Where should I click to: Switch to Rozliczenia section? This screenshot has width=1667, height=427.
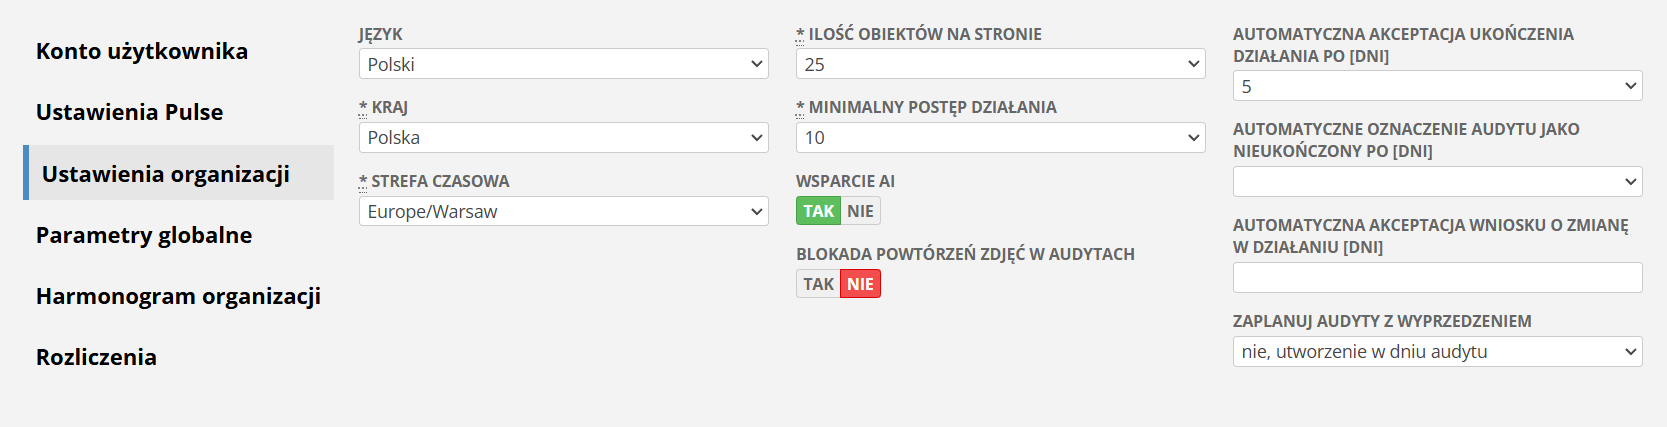[x=96, y=357]
